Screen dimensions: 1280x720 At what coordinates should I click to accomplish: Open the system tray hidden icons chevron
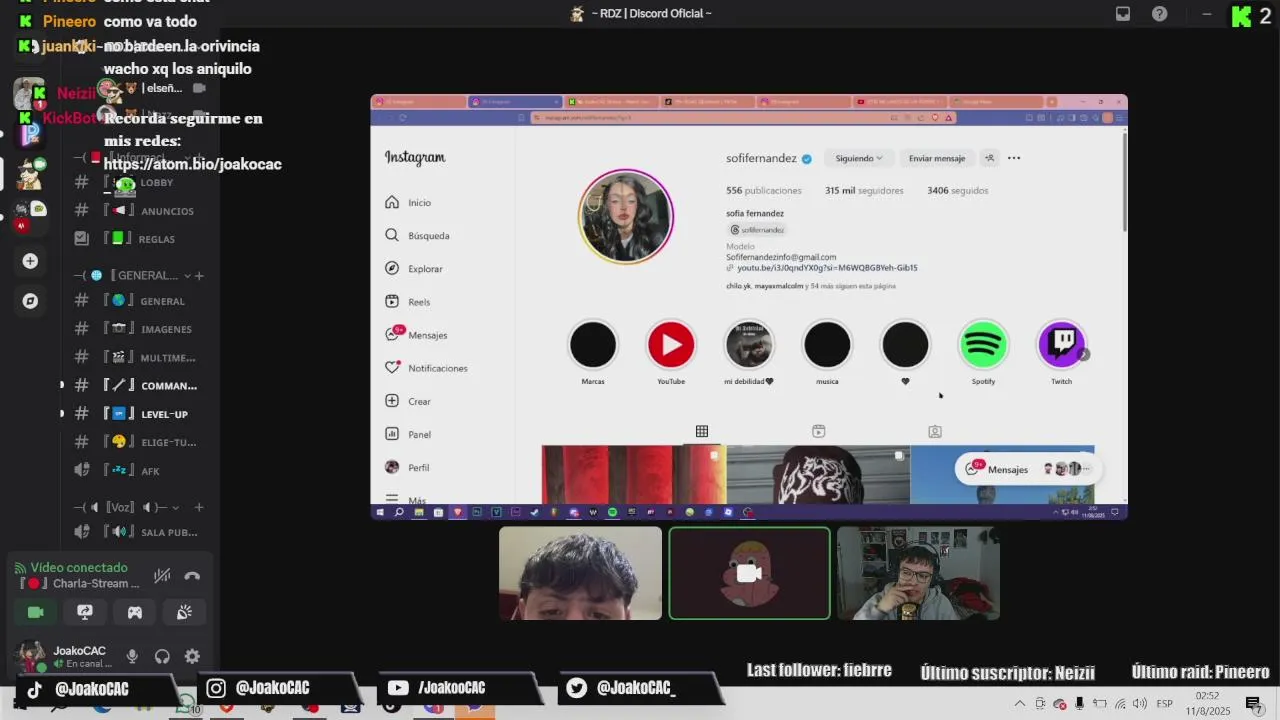click(1020, 704)
